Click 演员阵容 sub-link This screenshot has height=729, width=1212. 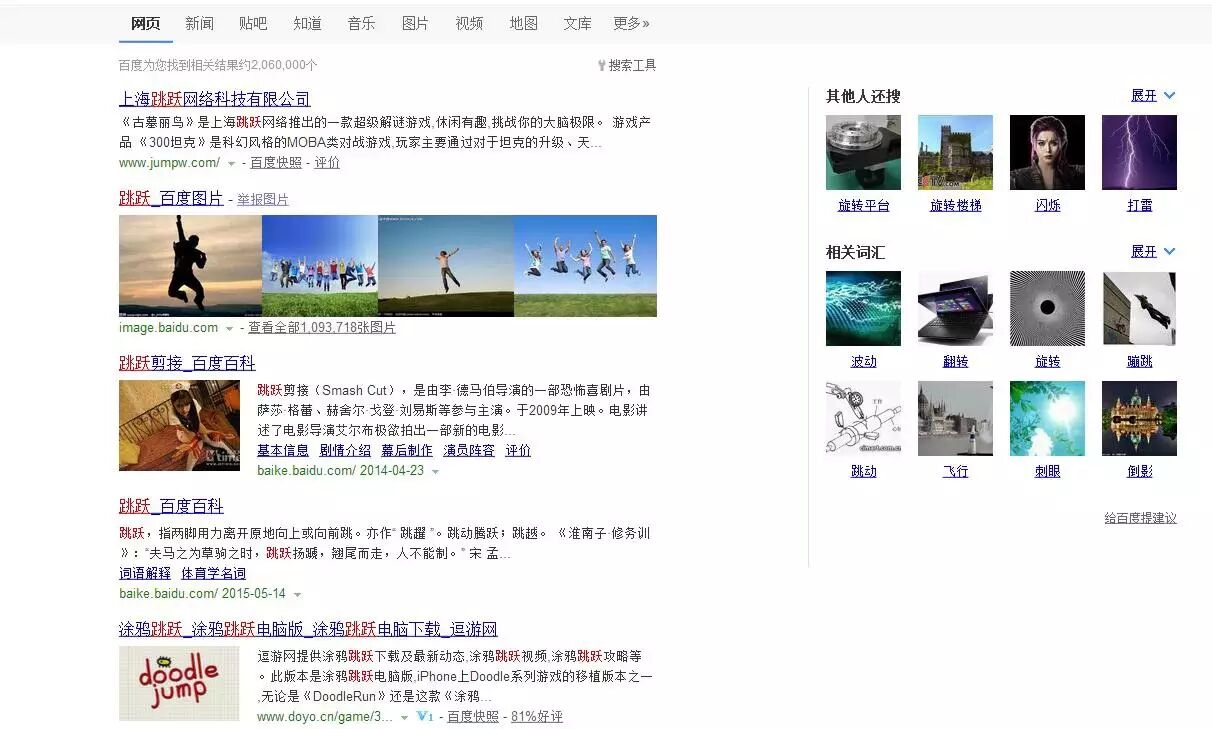(x=469, y=450)
